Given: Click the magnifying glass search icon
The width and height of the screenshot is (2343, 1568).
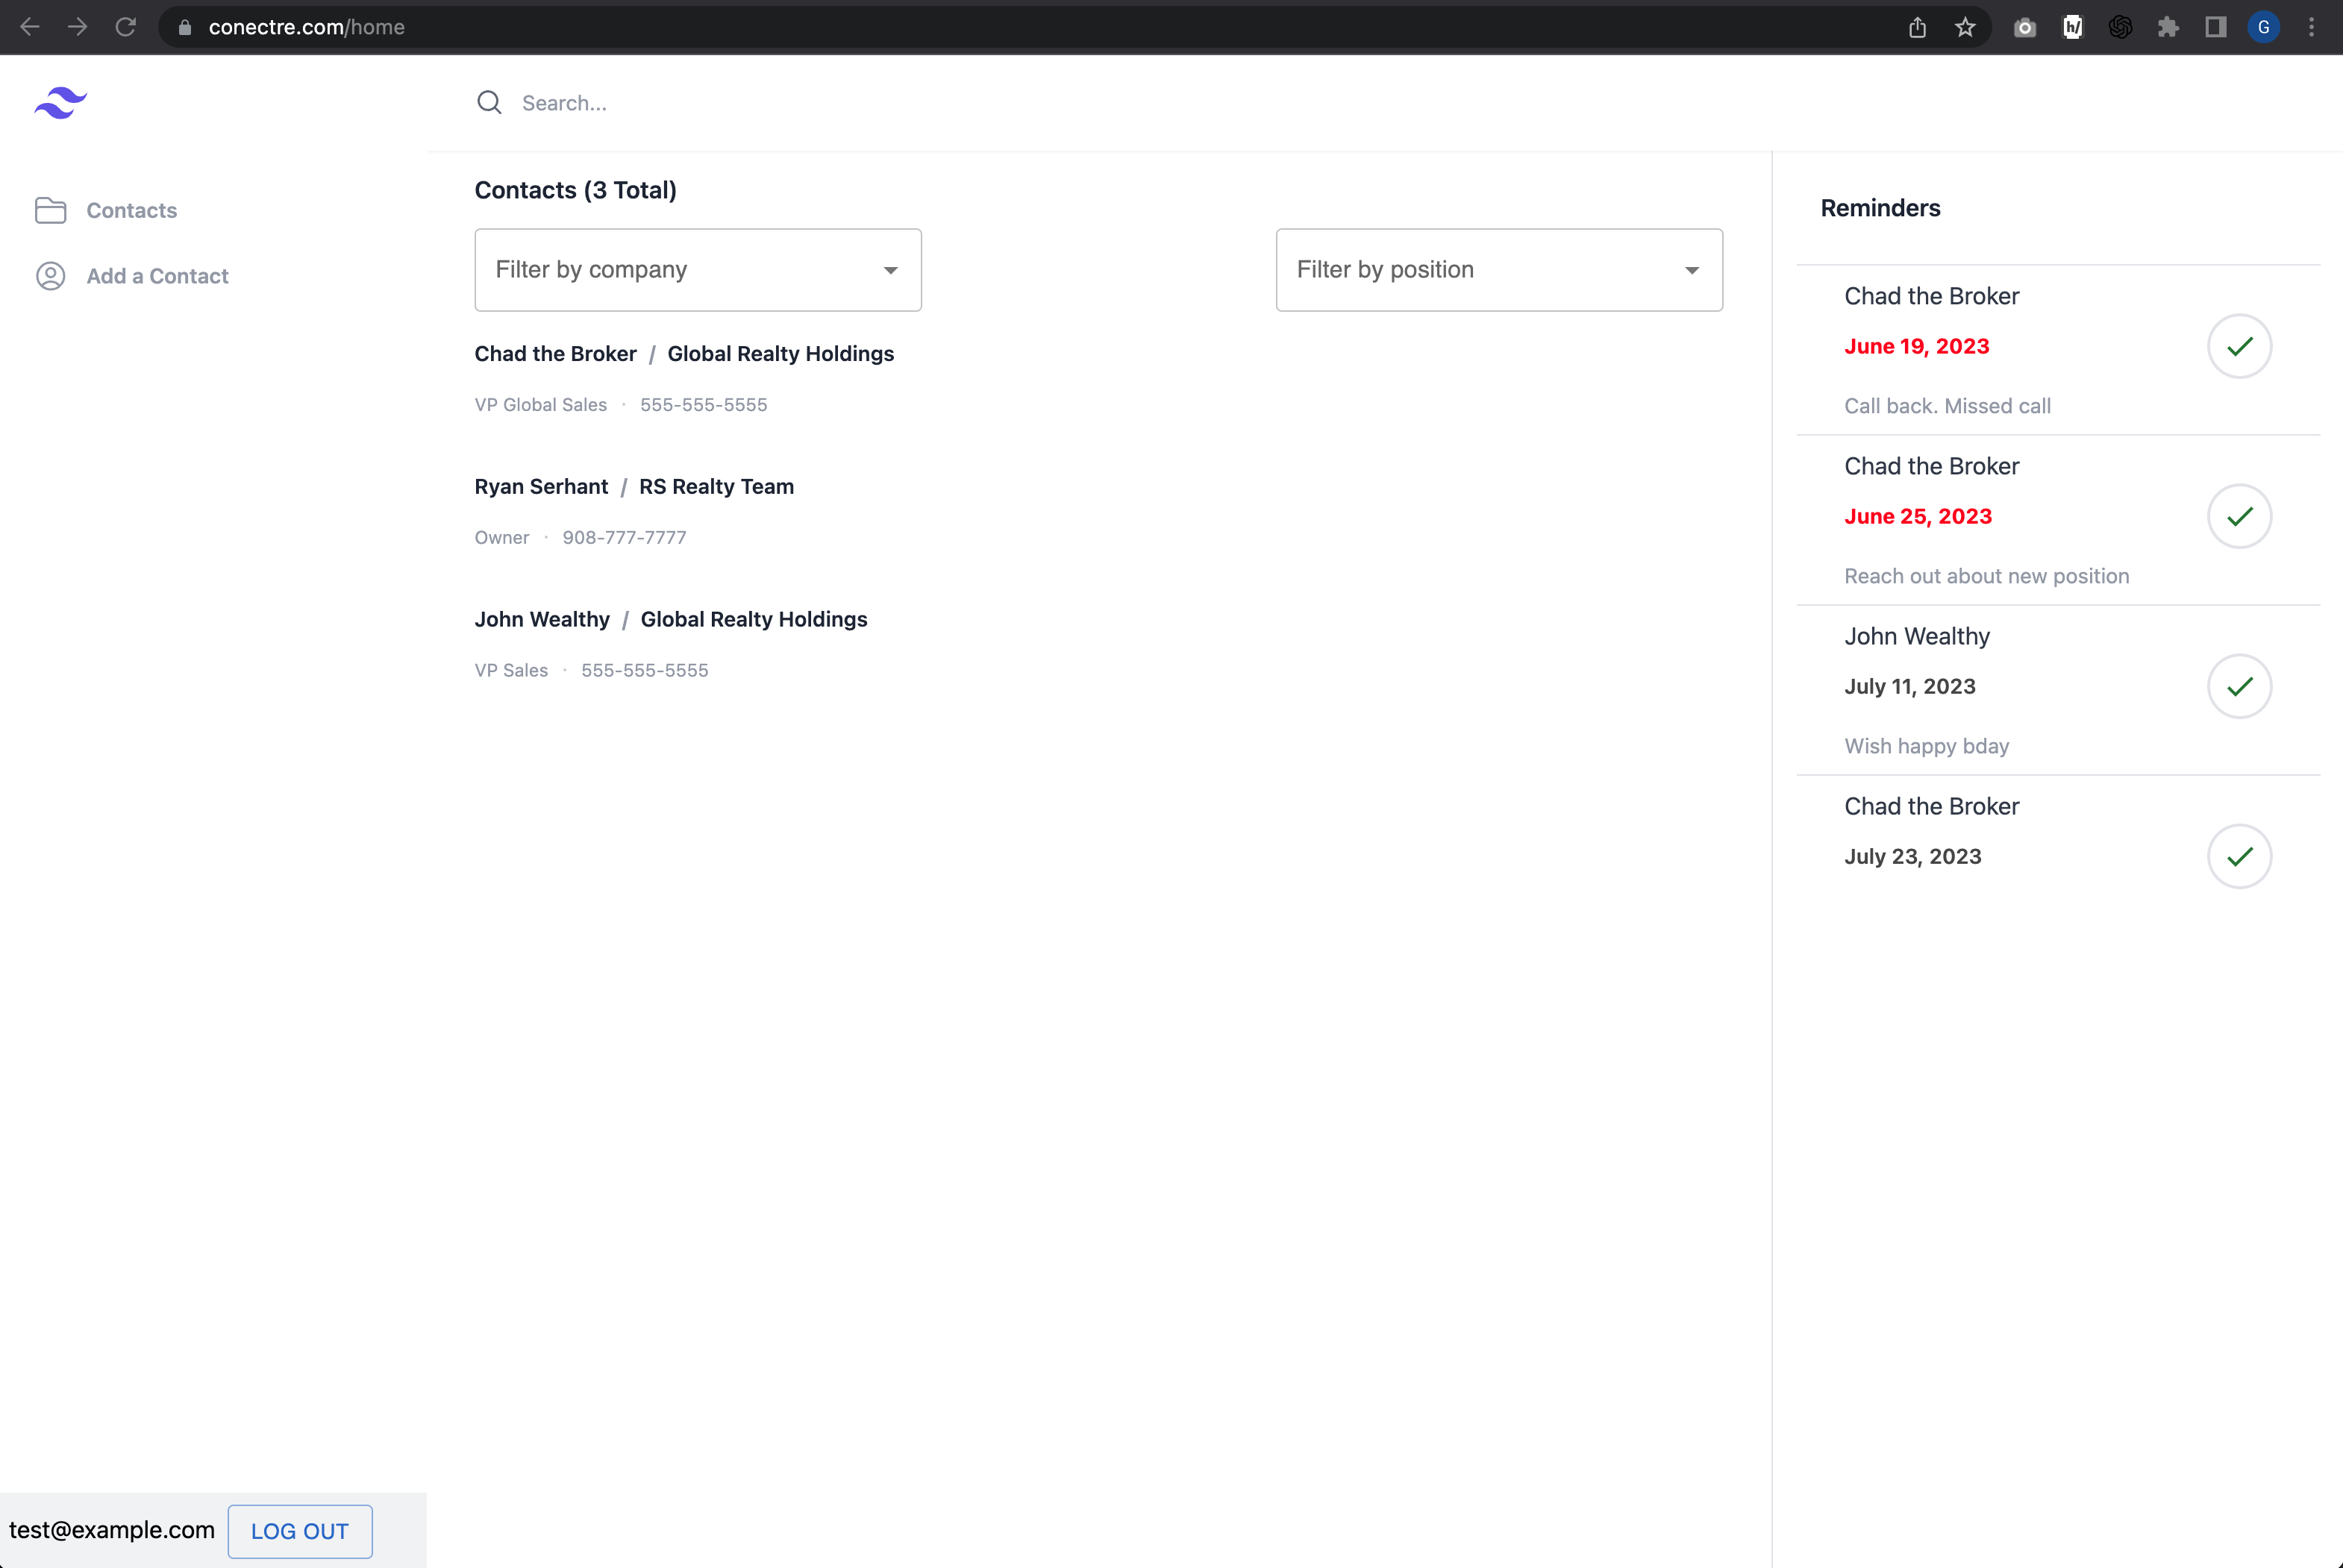Looking at the screenshot, I should [489, 102].
